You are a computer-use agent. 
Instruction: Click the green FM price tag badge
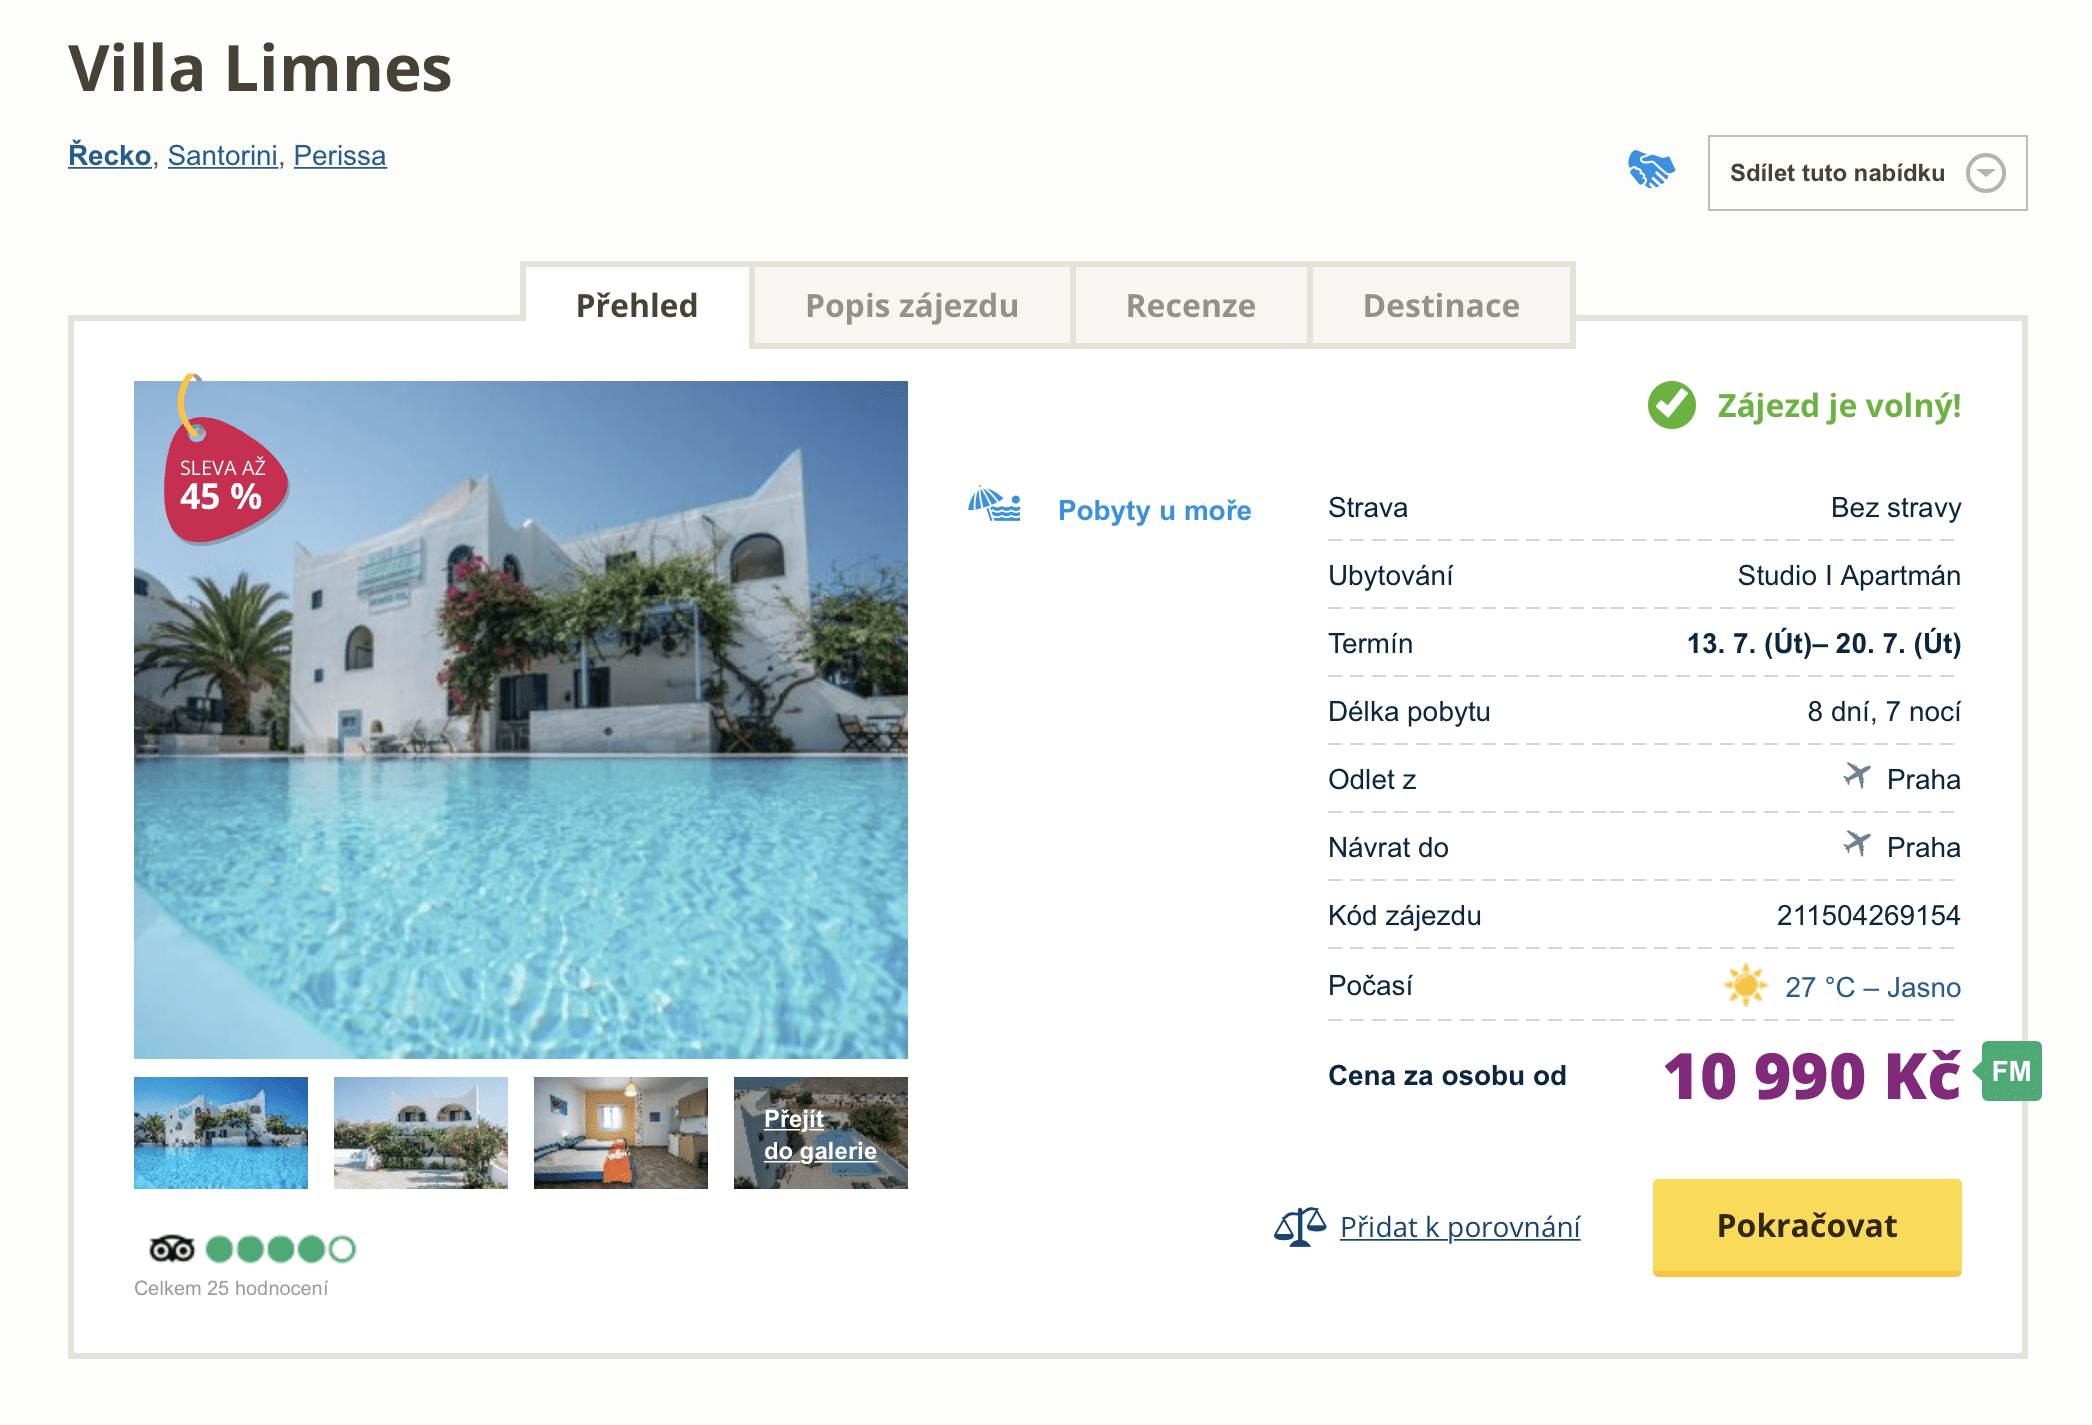[2010, 1071]
